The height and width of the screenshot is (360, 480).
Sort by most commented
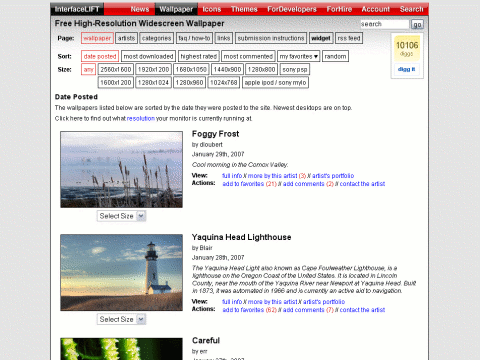click(x=248, y=56)
